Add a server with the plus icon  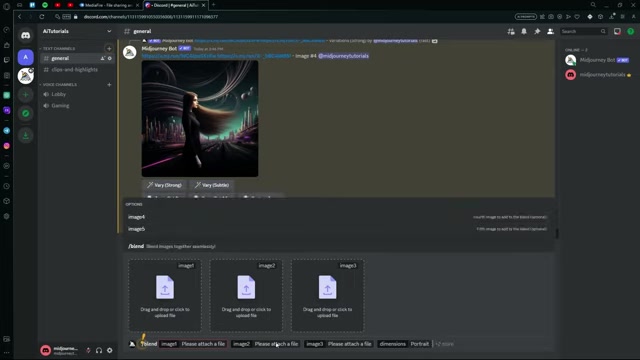click(25, 95)
